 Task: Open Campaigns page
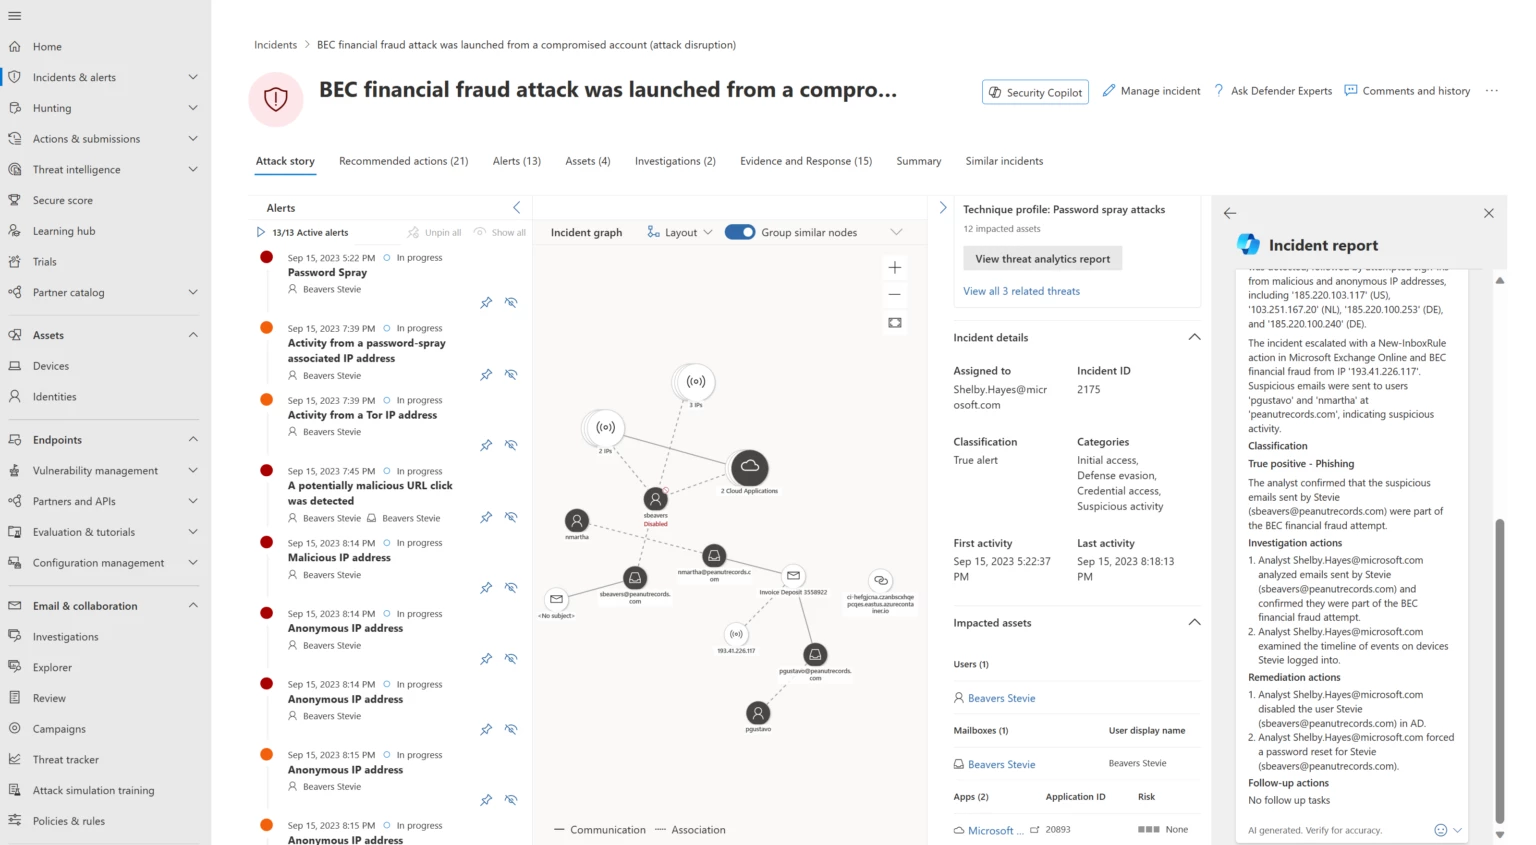[x=59, y=729]
